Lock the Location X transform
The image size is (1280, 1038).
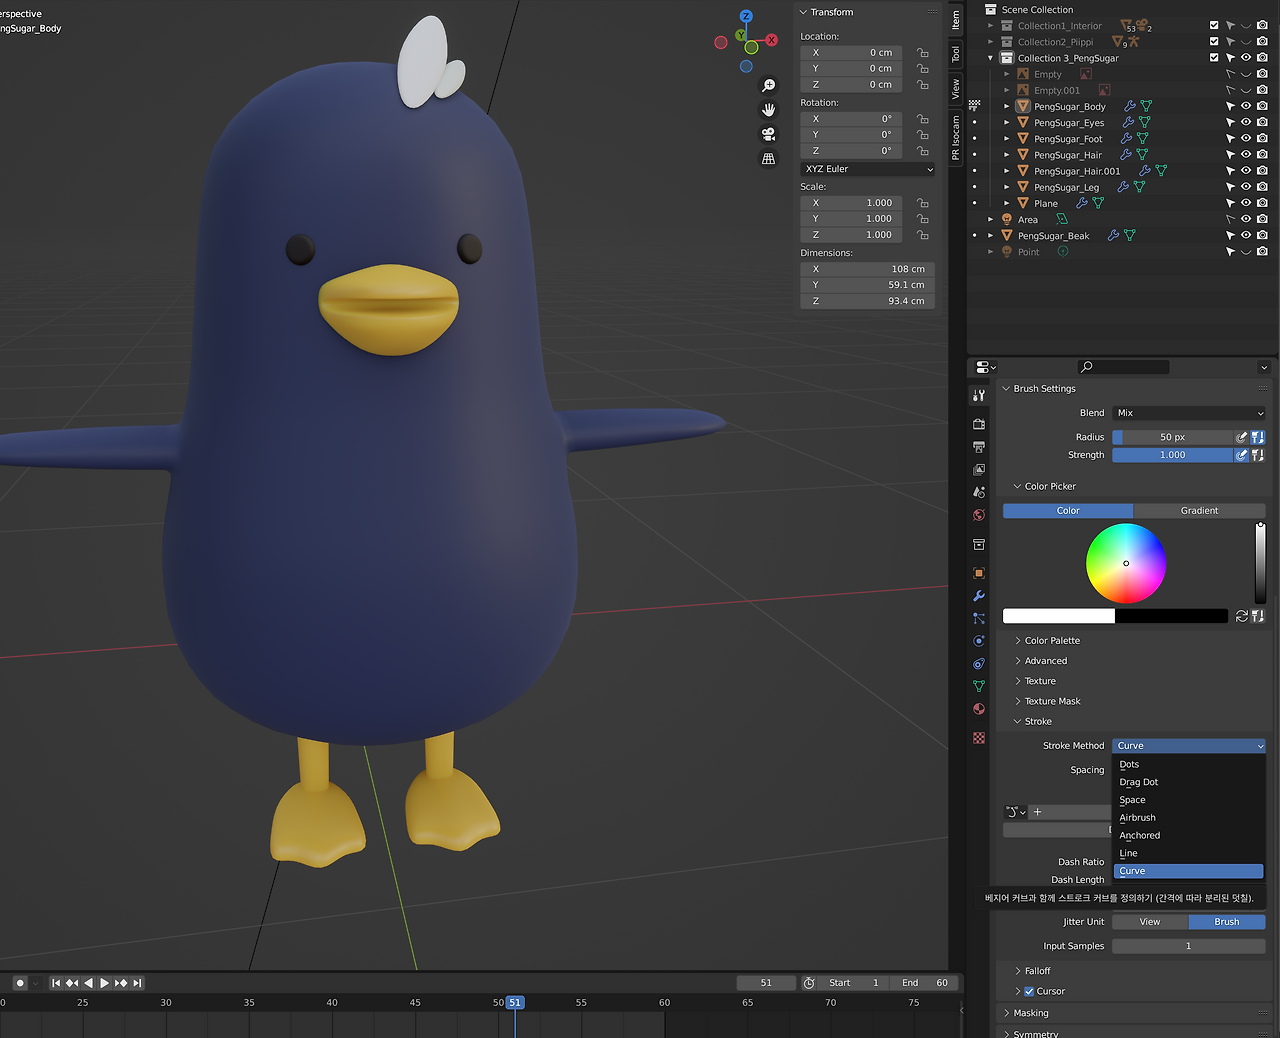tap(922, 53)
